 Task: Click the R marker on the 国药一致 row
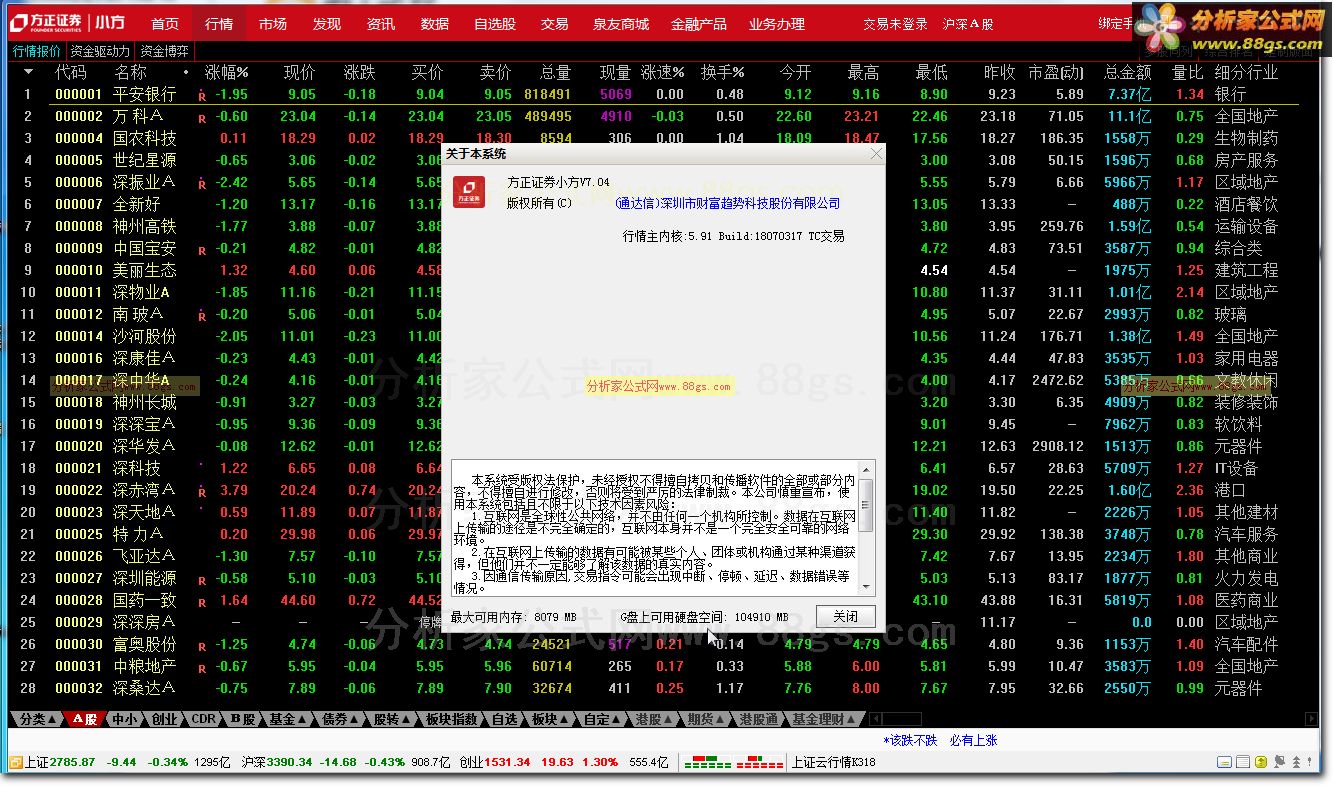pyautogui.click(x=202, y=602)
